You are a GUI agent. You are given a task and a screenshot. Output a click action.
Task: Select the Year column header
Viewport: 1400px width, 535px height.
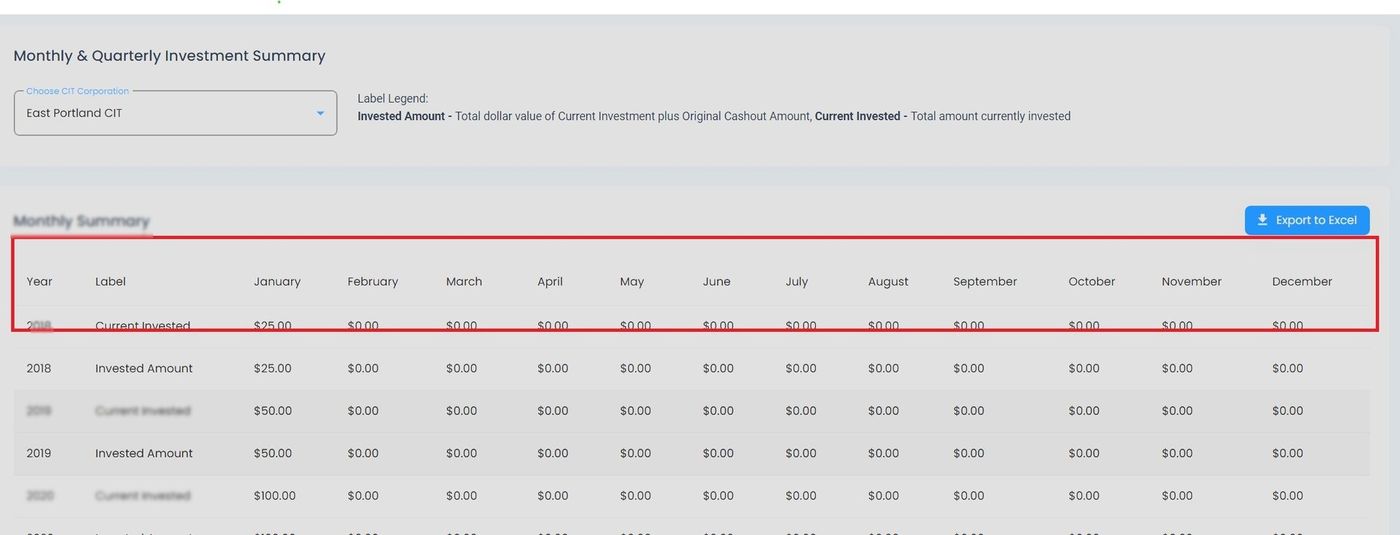pyautogui.click(x=39, y=282)
